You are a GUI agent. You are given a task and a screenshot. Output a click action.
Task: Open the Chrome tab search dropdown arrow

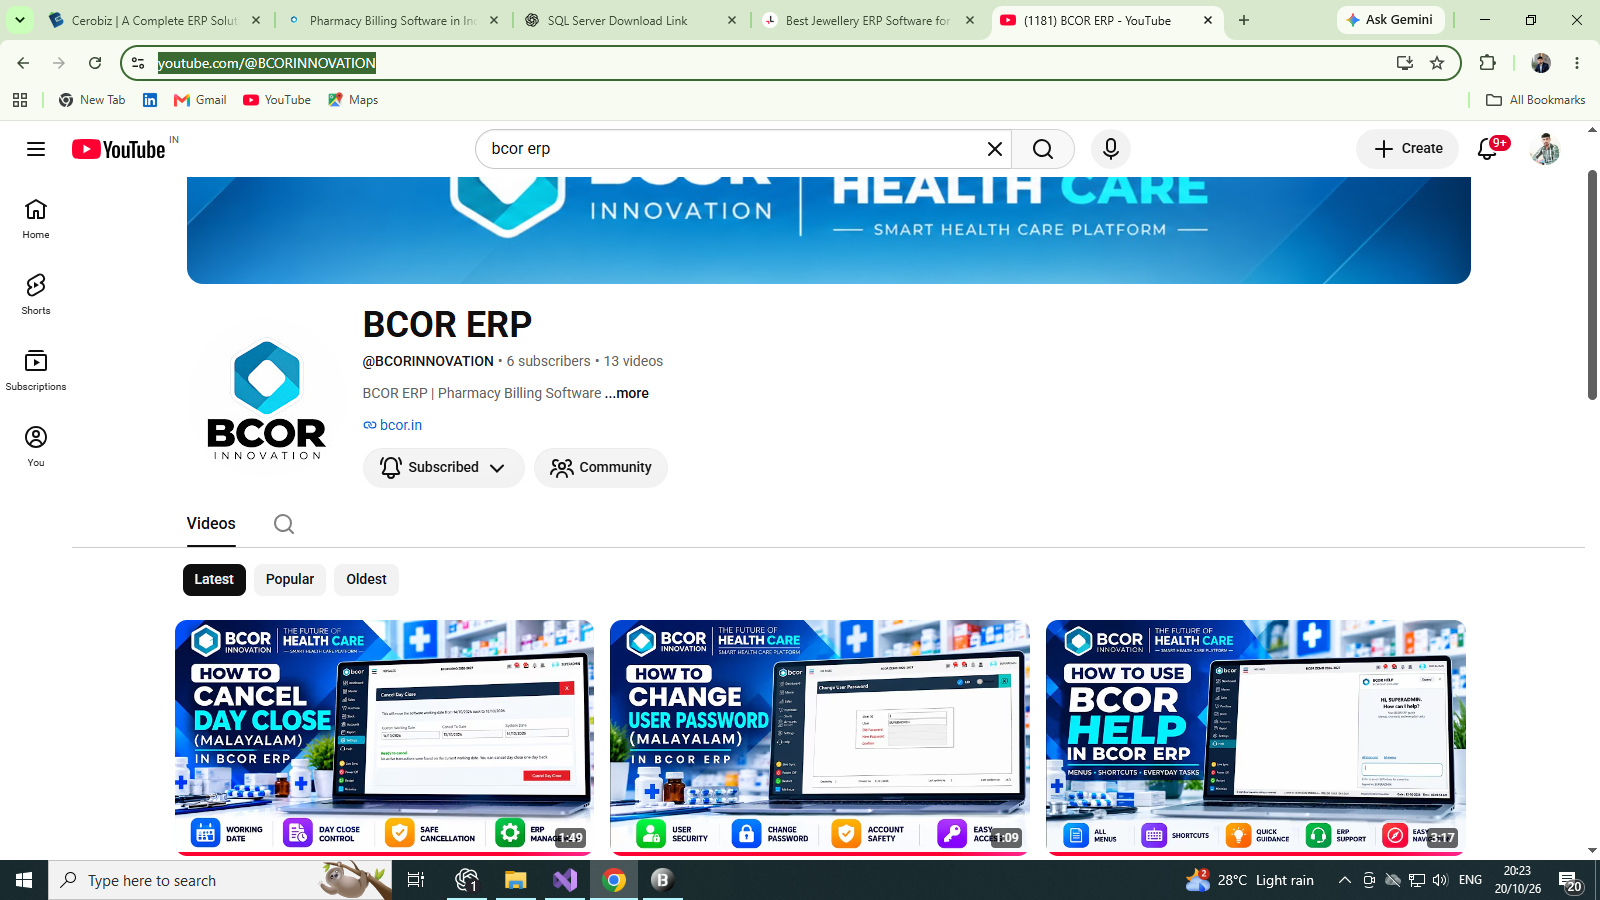20,20
